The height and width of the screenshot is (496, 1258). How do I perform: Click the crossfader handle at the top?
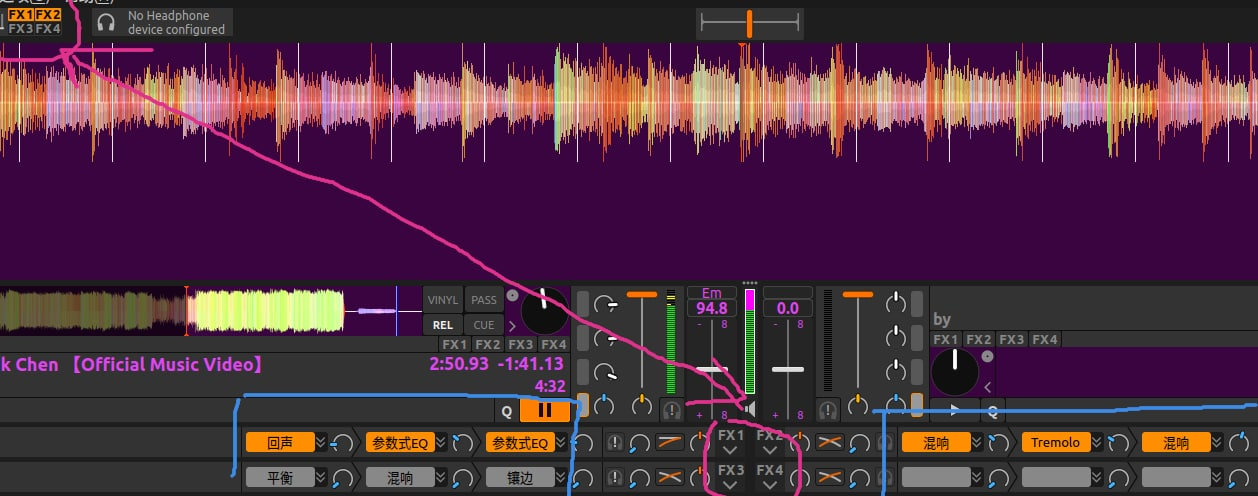[x=749, y=22]
